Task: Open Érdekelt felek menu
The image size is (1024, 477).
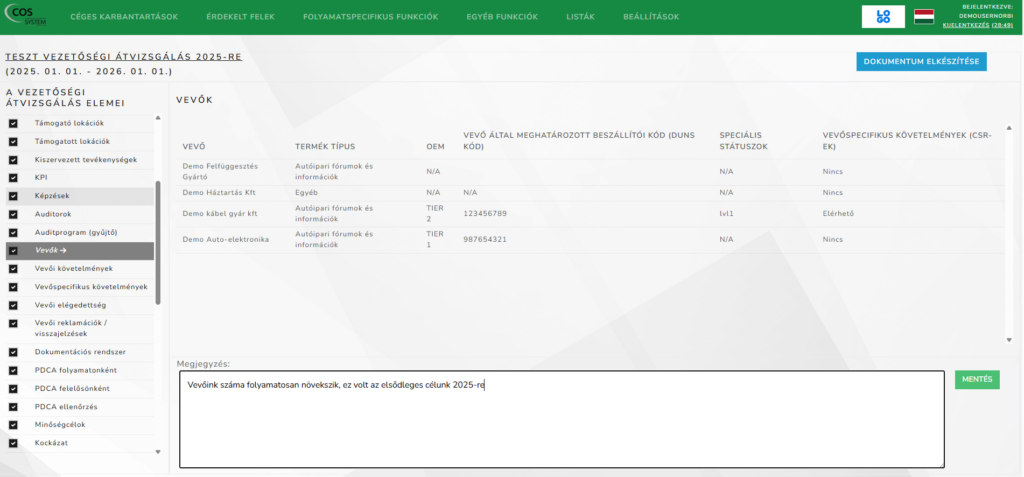Action: pyautogui.click(x=240, y=17)
